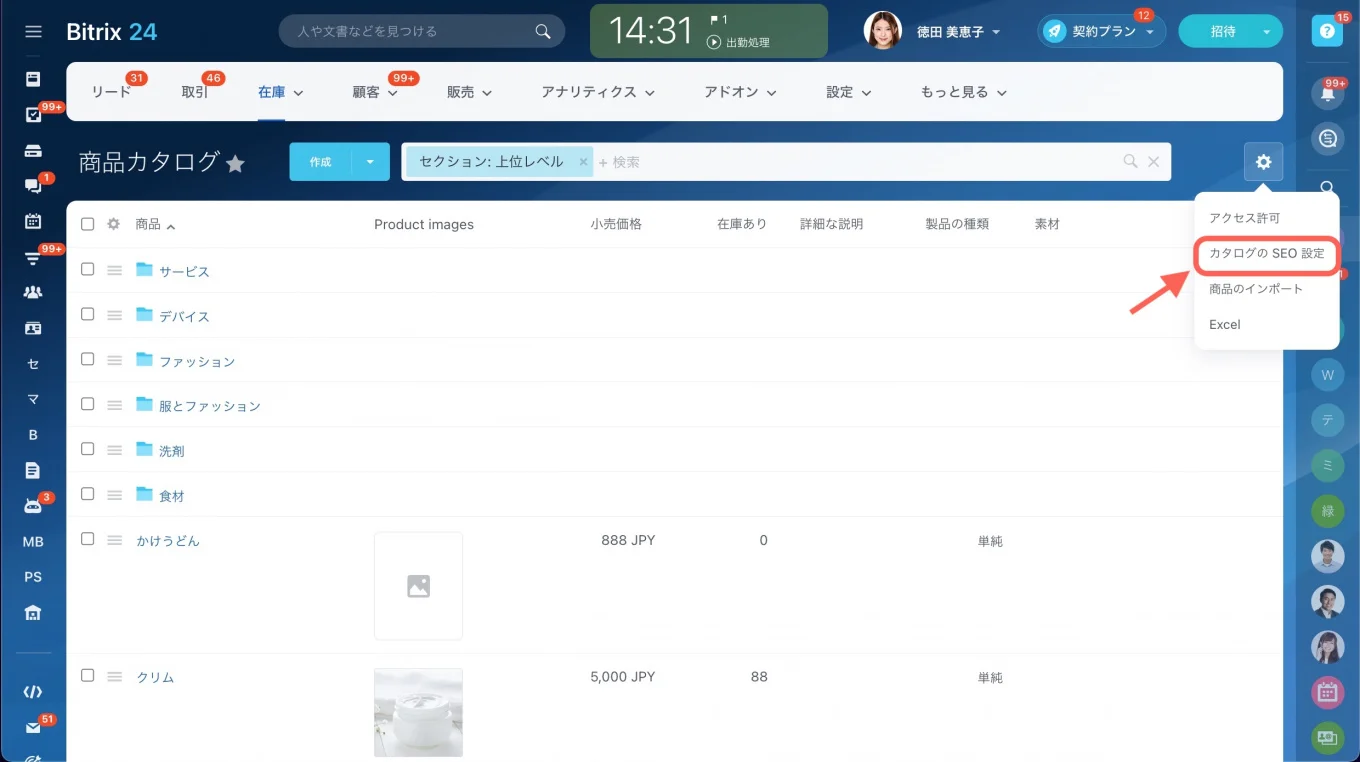Expand the 在庫 navigation dropdown
The height and width of the screenshot is (762, 1360).
[x=280, y=91]
